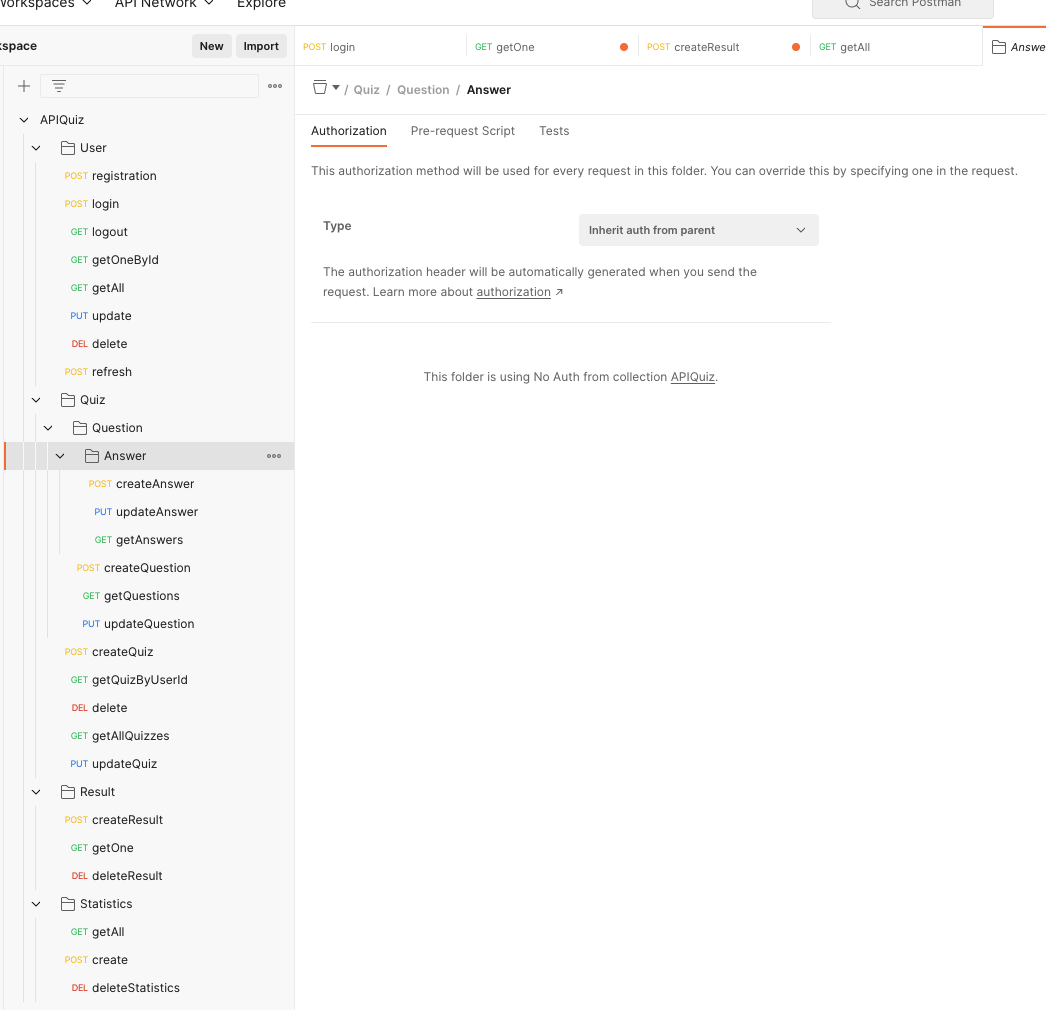Switch to the Tests tab

coord(554,130)
